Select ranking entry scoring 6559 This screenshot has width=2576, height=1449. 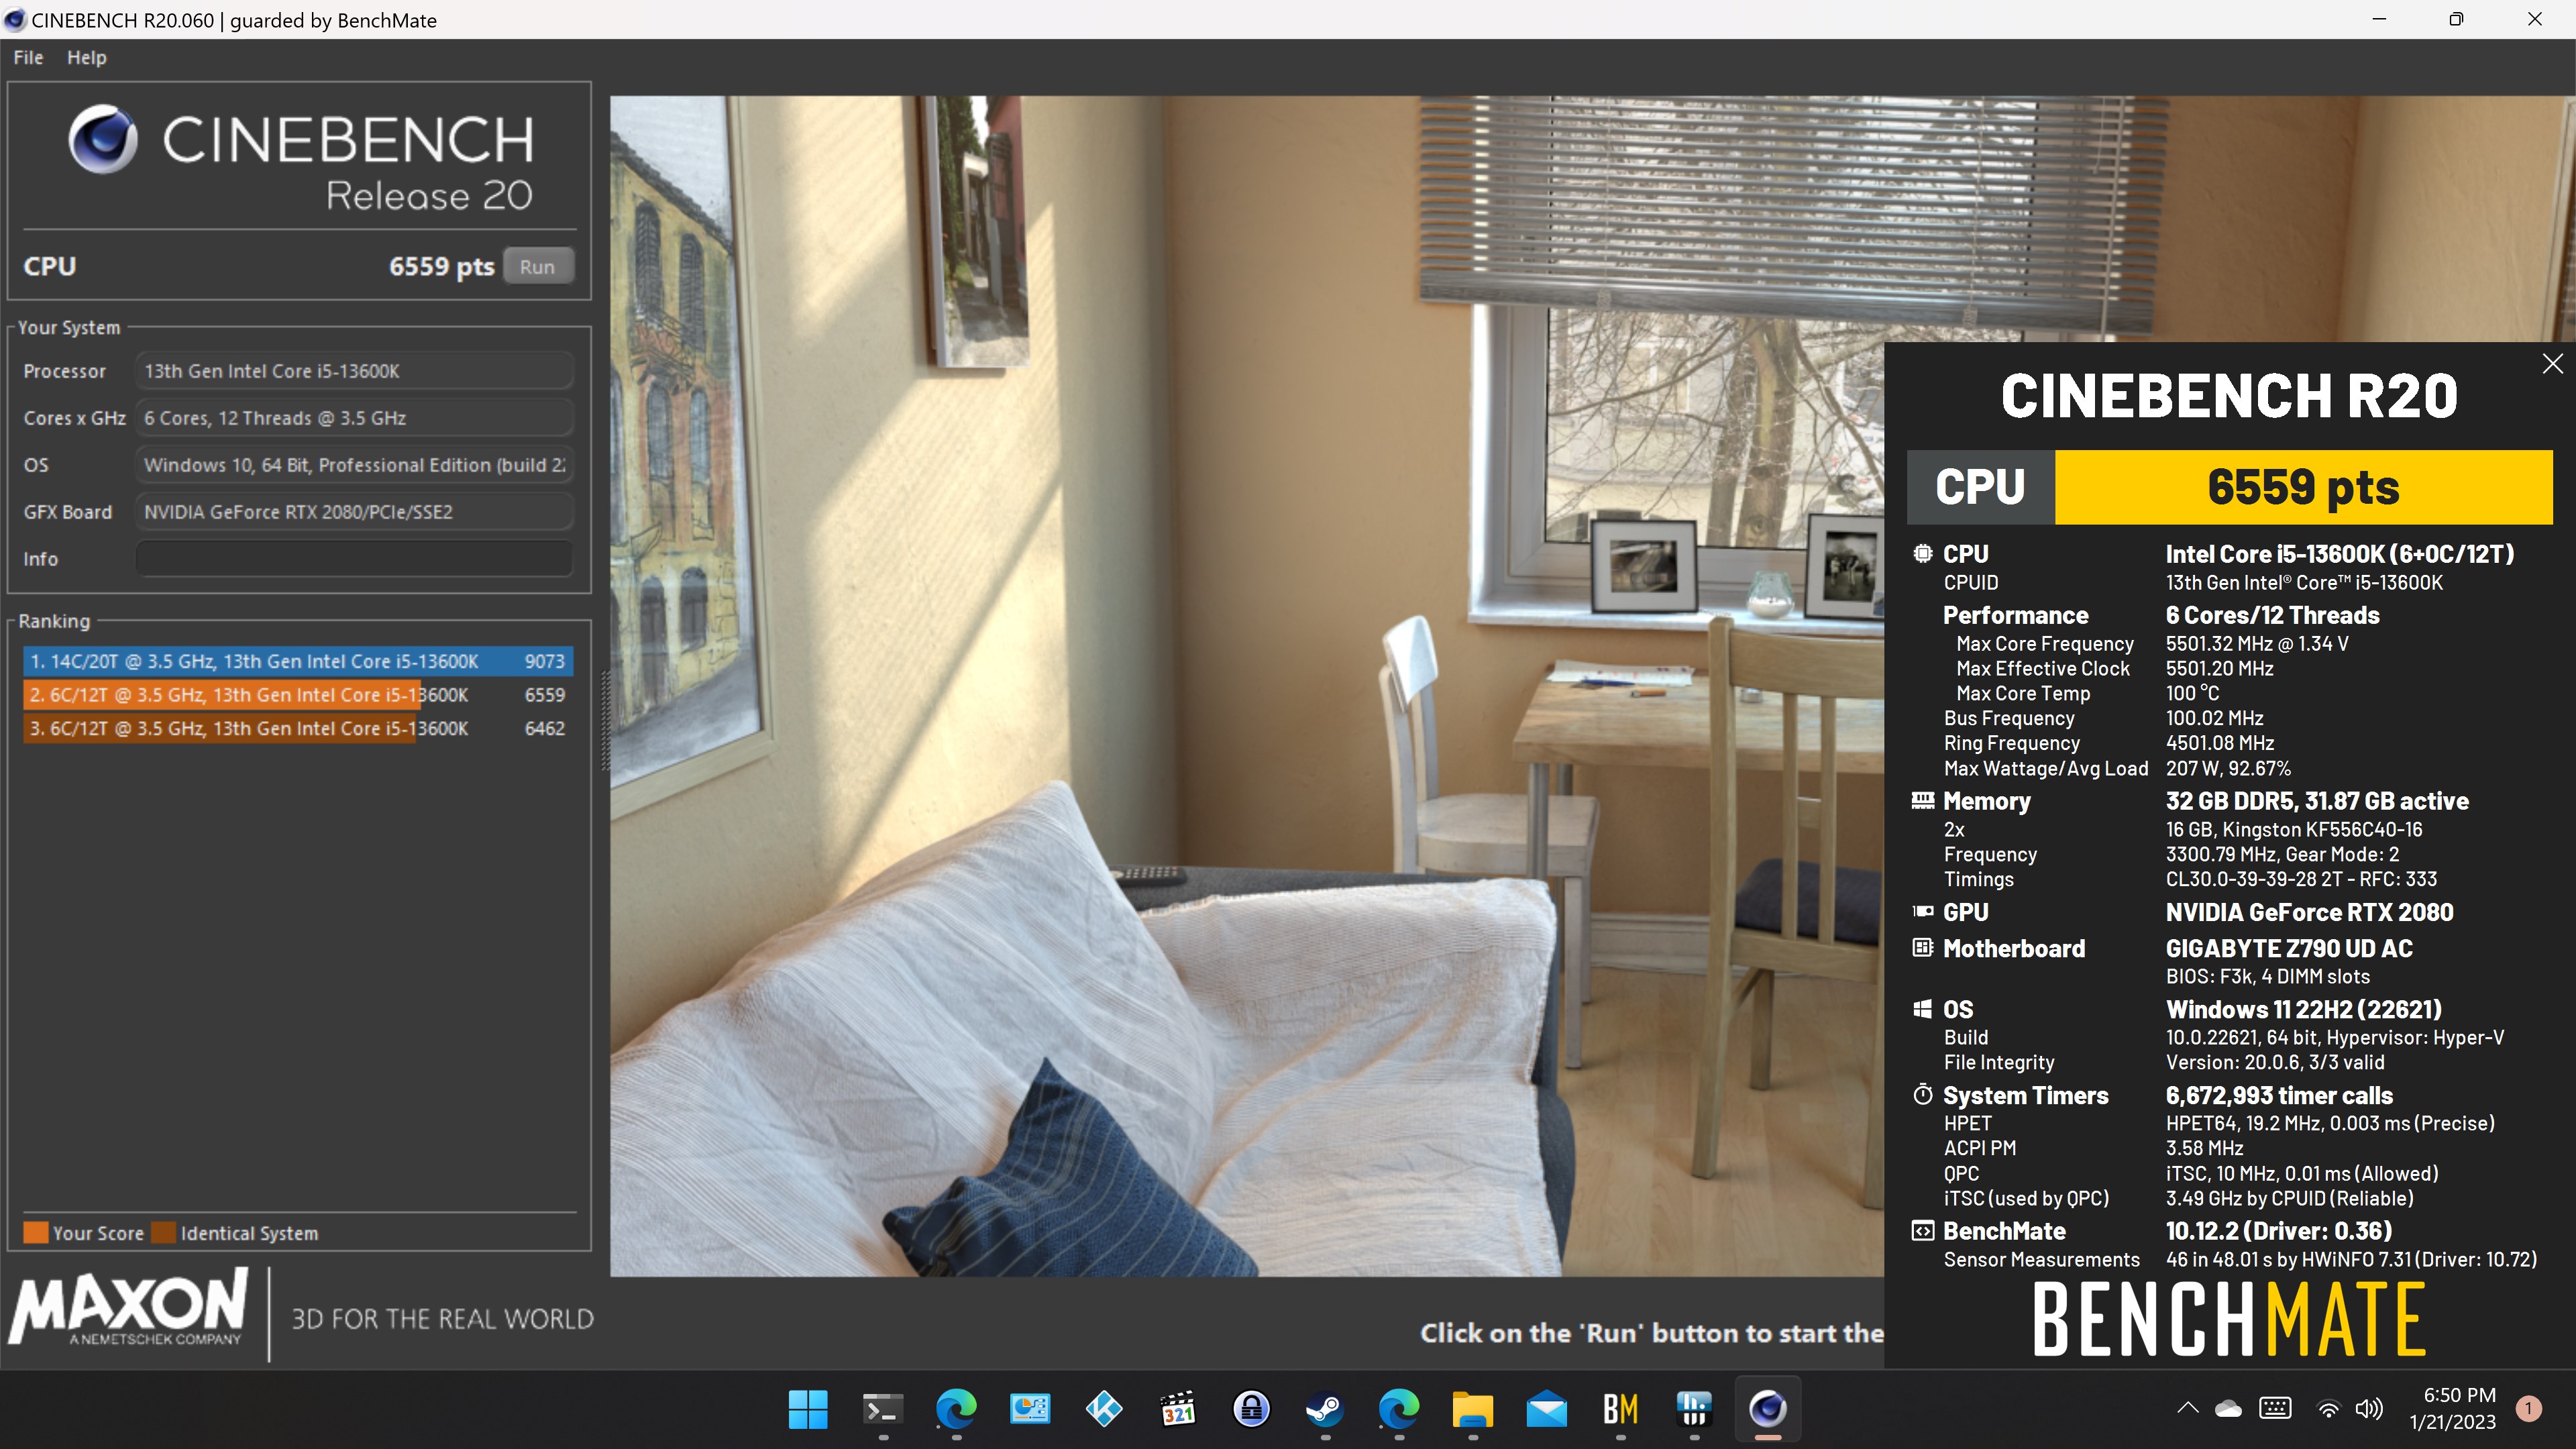pos(298,695)
